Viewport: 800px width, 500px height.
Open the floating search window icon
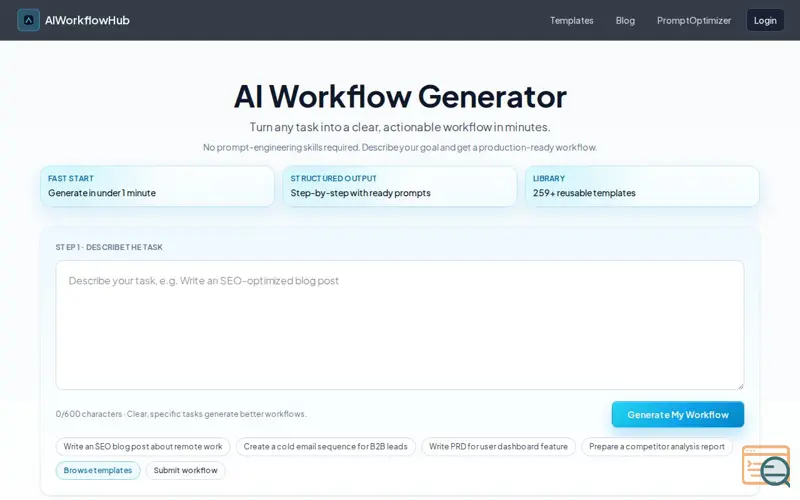point(766,466)
